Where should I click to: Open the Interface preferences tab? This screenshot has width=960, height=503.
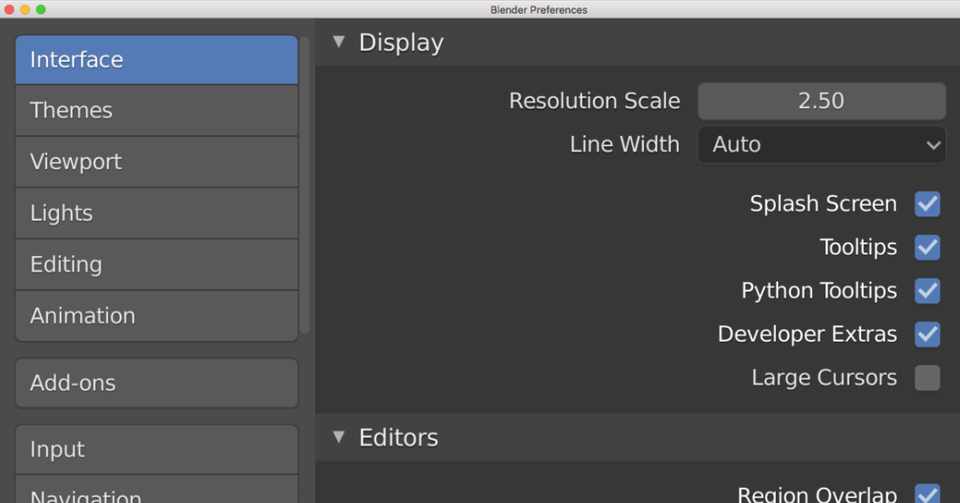pos(156,60)
